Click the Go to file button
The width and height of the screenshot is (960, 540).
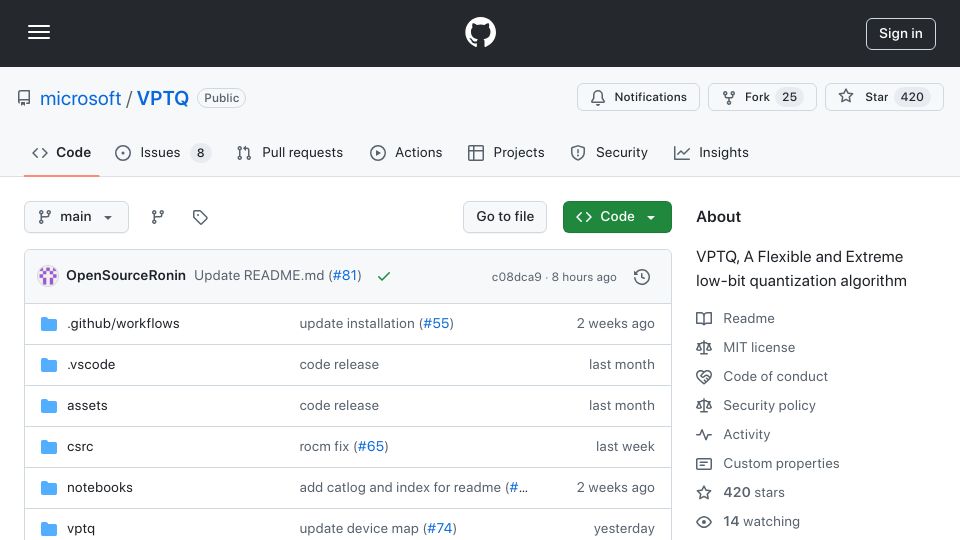505,217
